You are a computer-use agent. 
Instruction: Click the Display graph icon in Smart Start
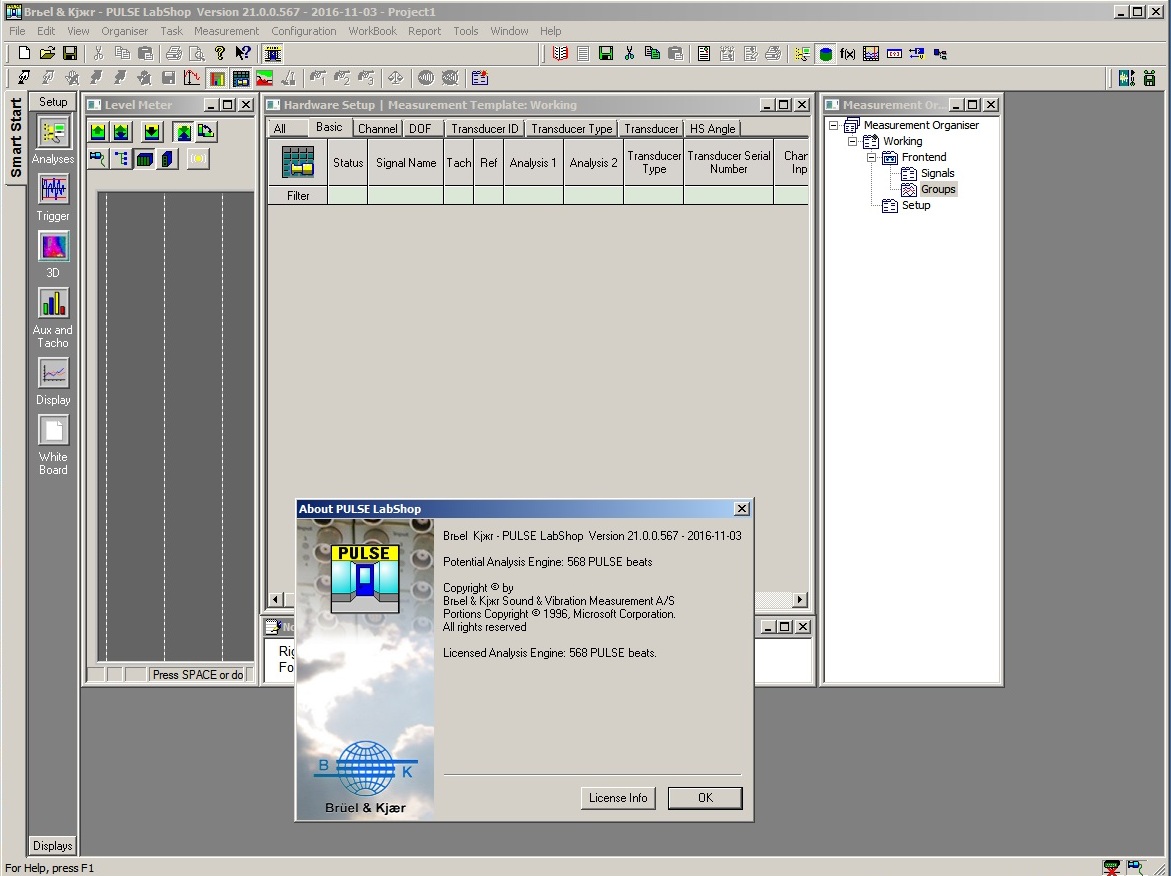53,373
